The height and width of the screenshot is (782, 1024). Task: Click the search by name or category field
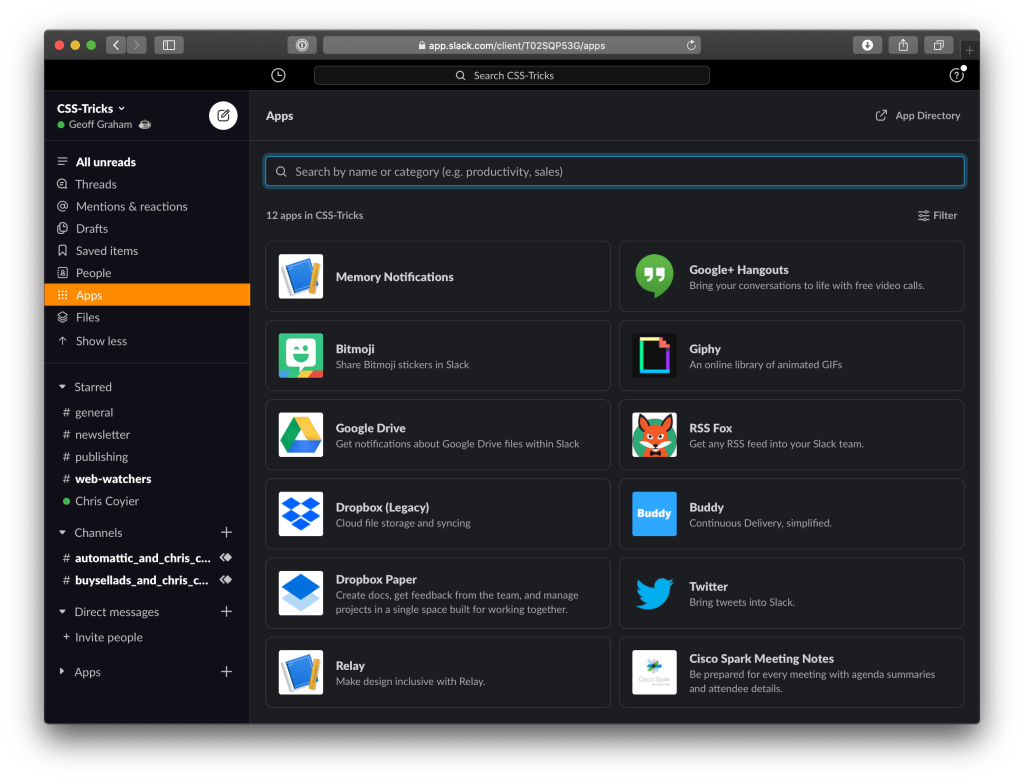pyautogui.click(x=615, y=171)
